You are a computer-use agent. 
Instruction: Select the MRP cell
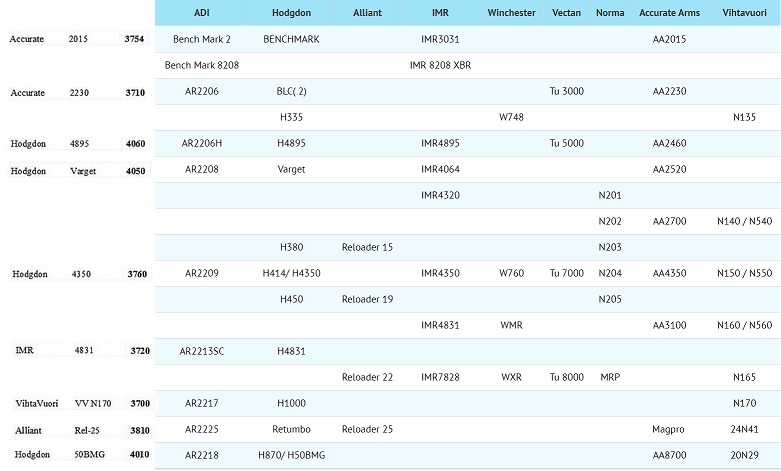tap(610, 377)
